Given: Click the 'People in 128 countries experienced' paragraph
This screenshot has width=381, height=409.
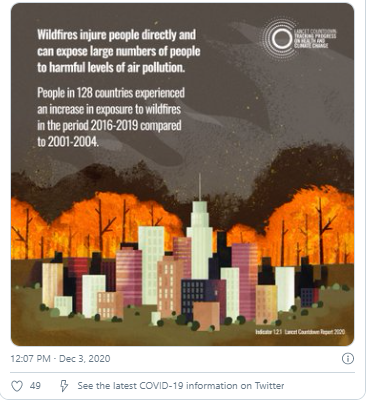Looking at the screenshot, I should point(111,117).
